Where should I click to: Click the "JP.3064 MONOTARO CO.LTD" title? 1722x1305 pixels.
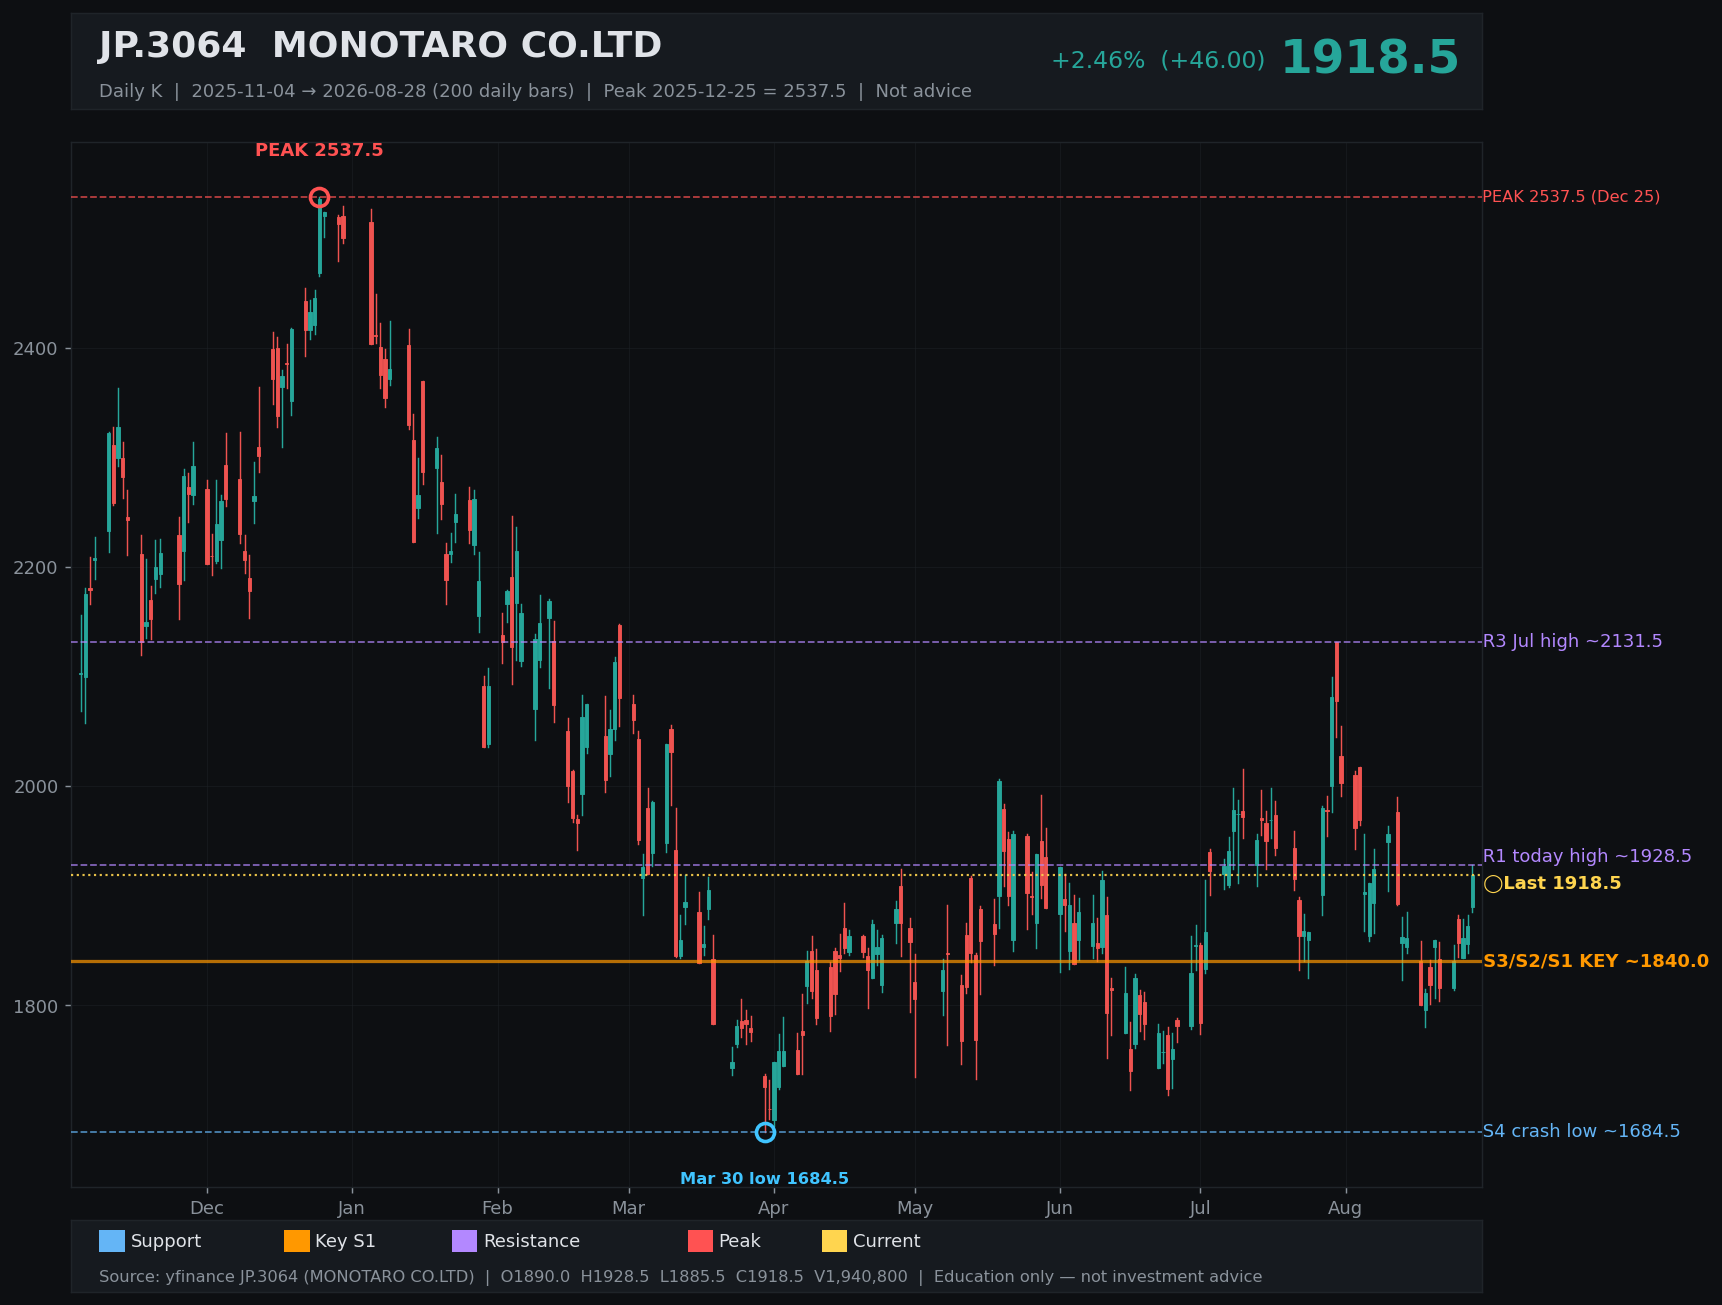tap(380, 46)
